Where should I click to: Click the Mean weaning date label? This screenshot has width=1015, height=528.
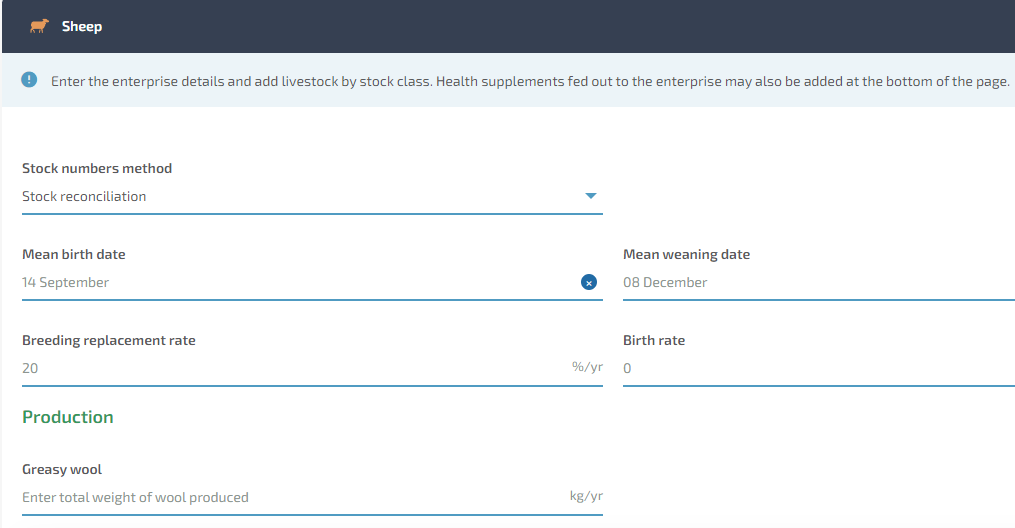[x=686, y=254]
